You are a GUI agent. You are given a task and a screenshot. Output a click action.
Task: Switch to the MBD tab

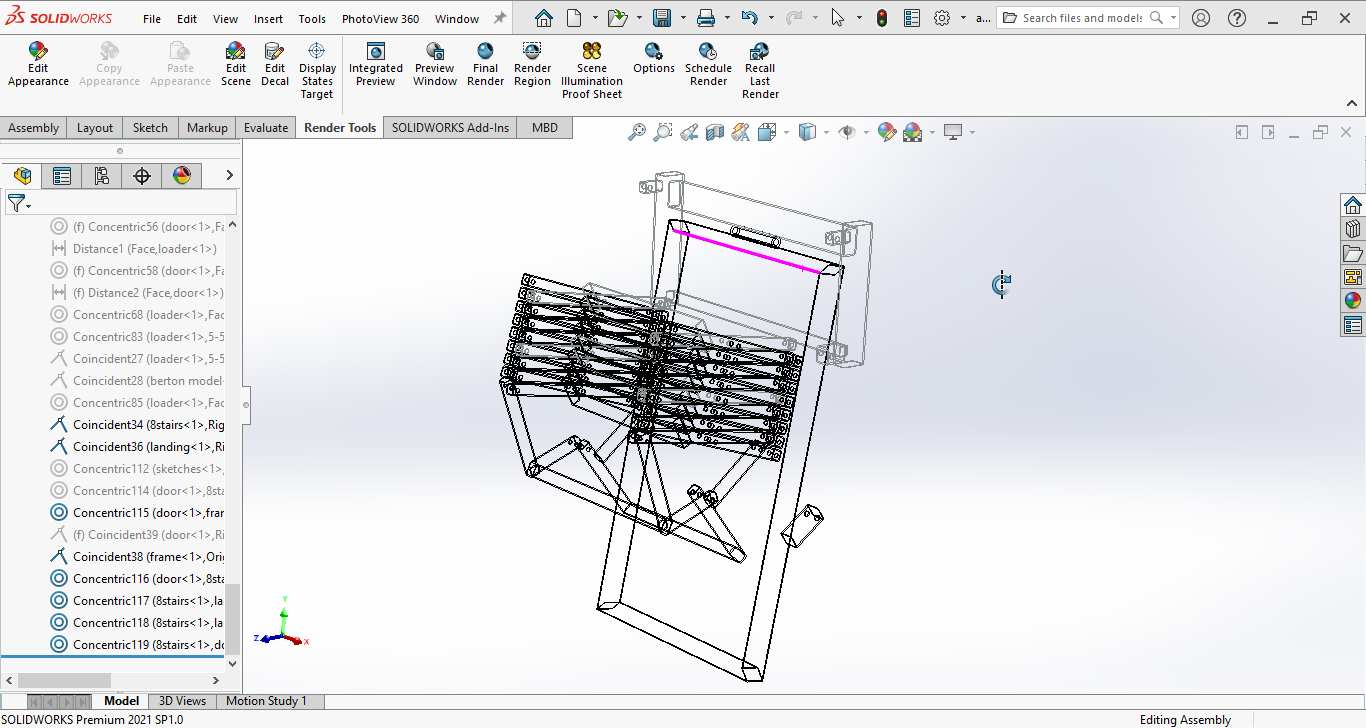click(x=545, y=127)
